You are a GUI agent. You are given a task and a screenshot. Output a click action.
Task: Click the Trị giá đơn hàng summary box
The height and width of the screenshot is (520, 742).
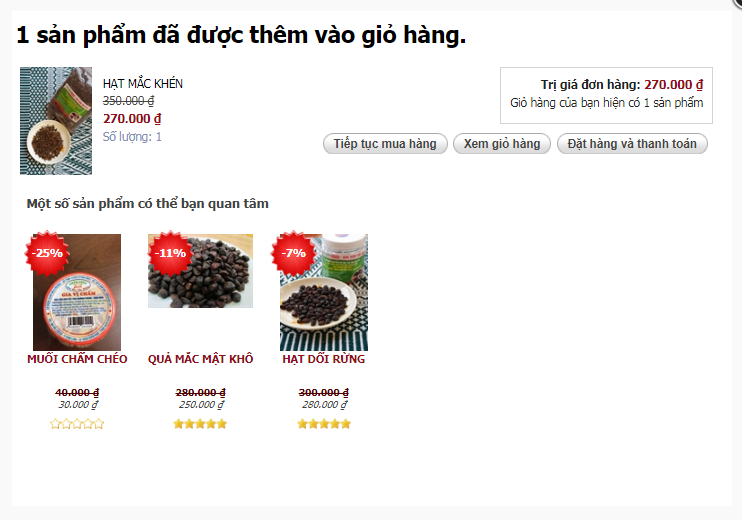[606, 95]
